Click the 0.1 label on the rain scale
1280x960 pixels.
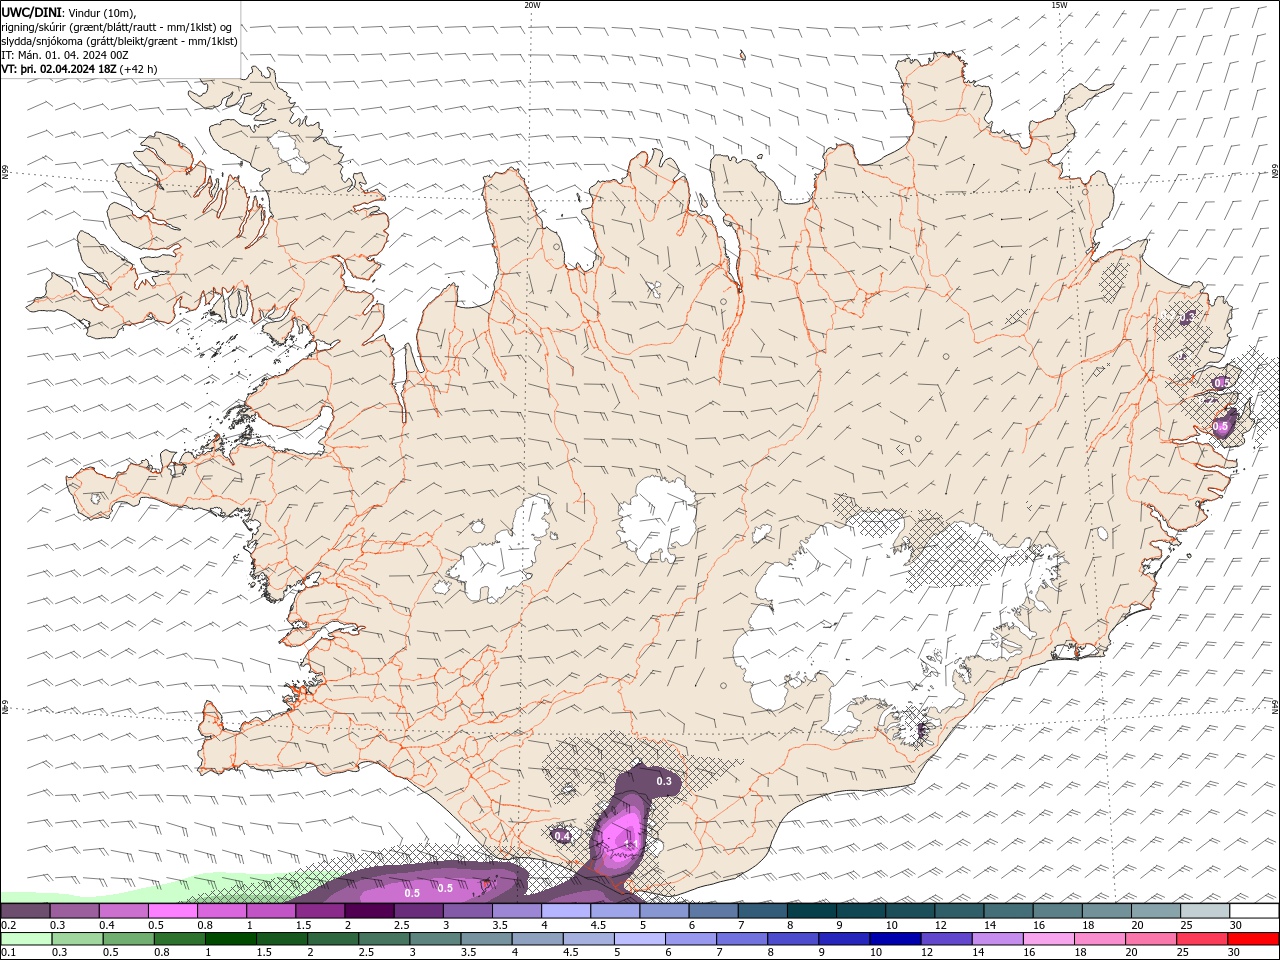tap(7, 953)
